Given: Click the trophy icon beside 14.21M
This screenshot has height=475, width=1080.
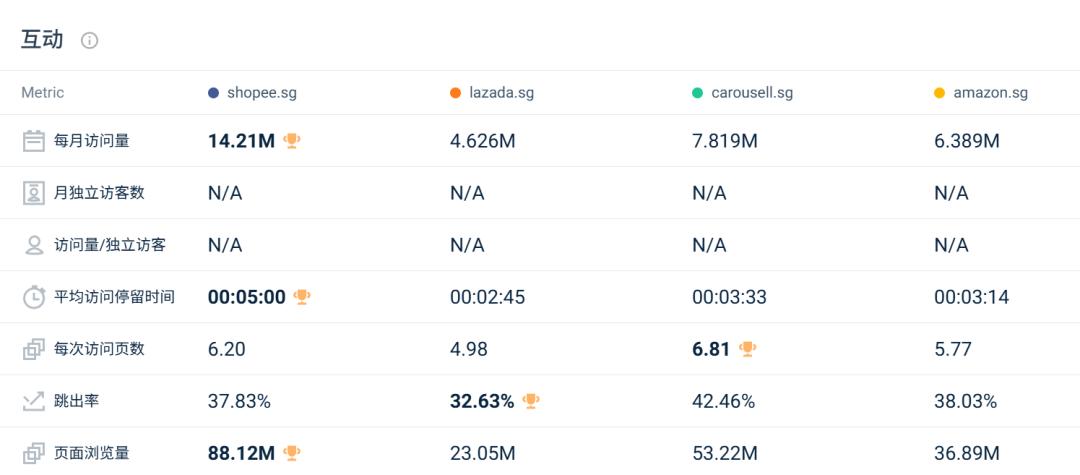Looking at the screenshot, I should coord(292,141).
